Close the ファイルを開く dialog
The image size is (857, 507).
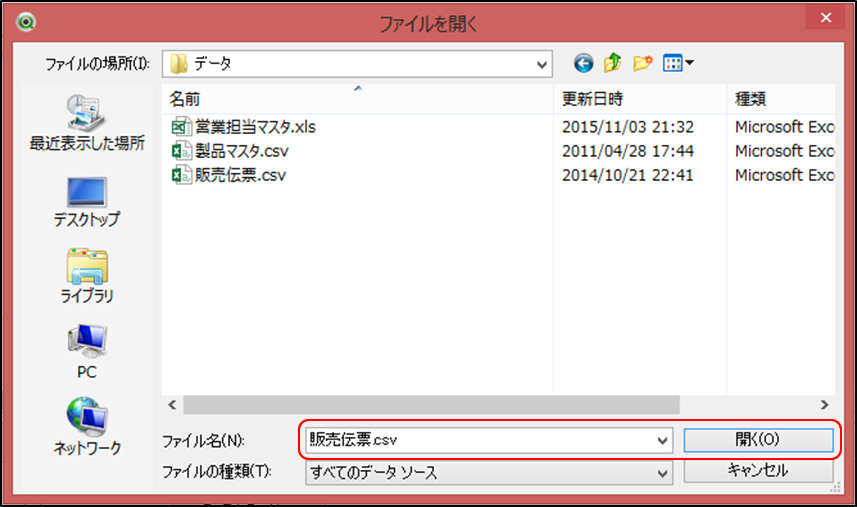[x=826, y=17]
